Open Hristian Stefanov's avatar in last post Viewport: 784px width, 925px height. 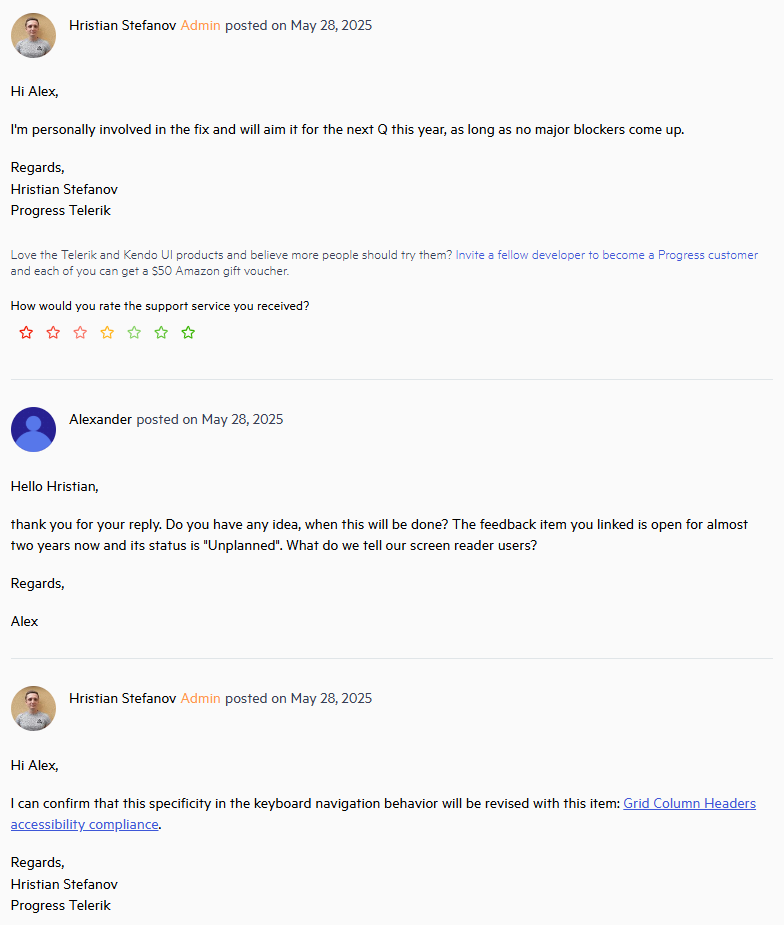tap(34, 708)
